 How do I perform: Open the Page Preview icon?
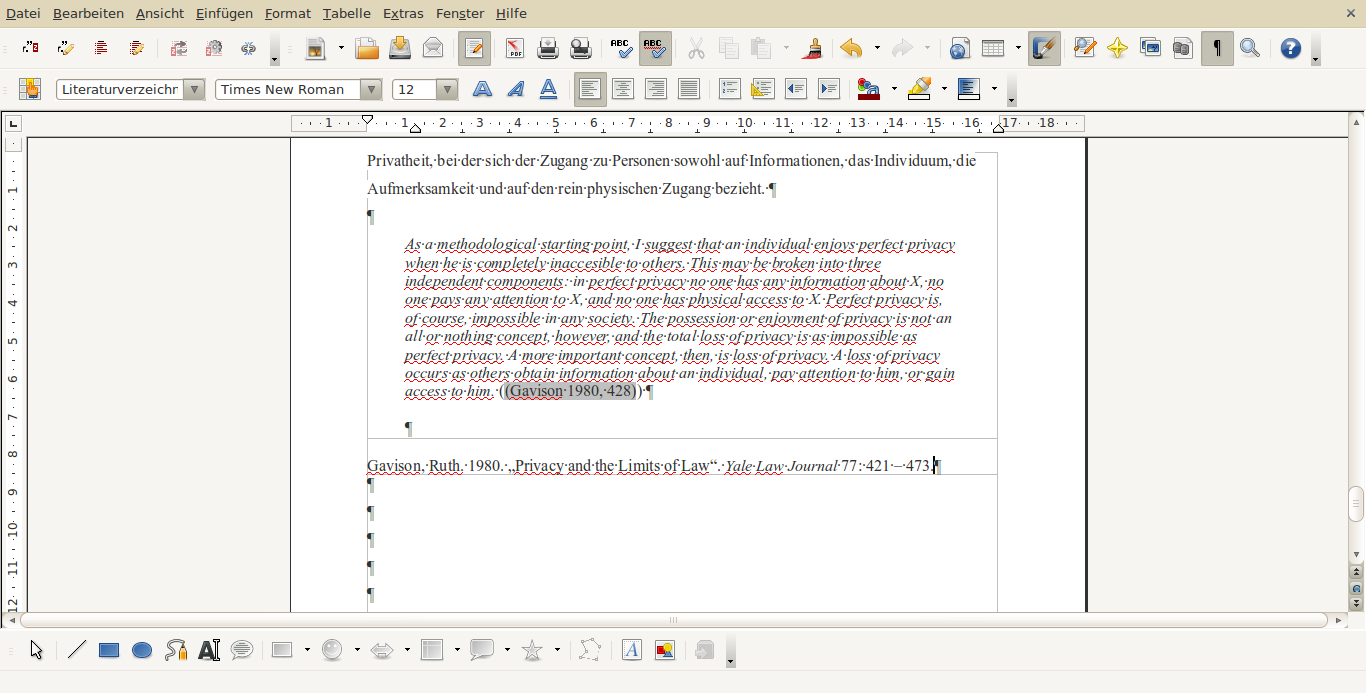580,48
